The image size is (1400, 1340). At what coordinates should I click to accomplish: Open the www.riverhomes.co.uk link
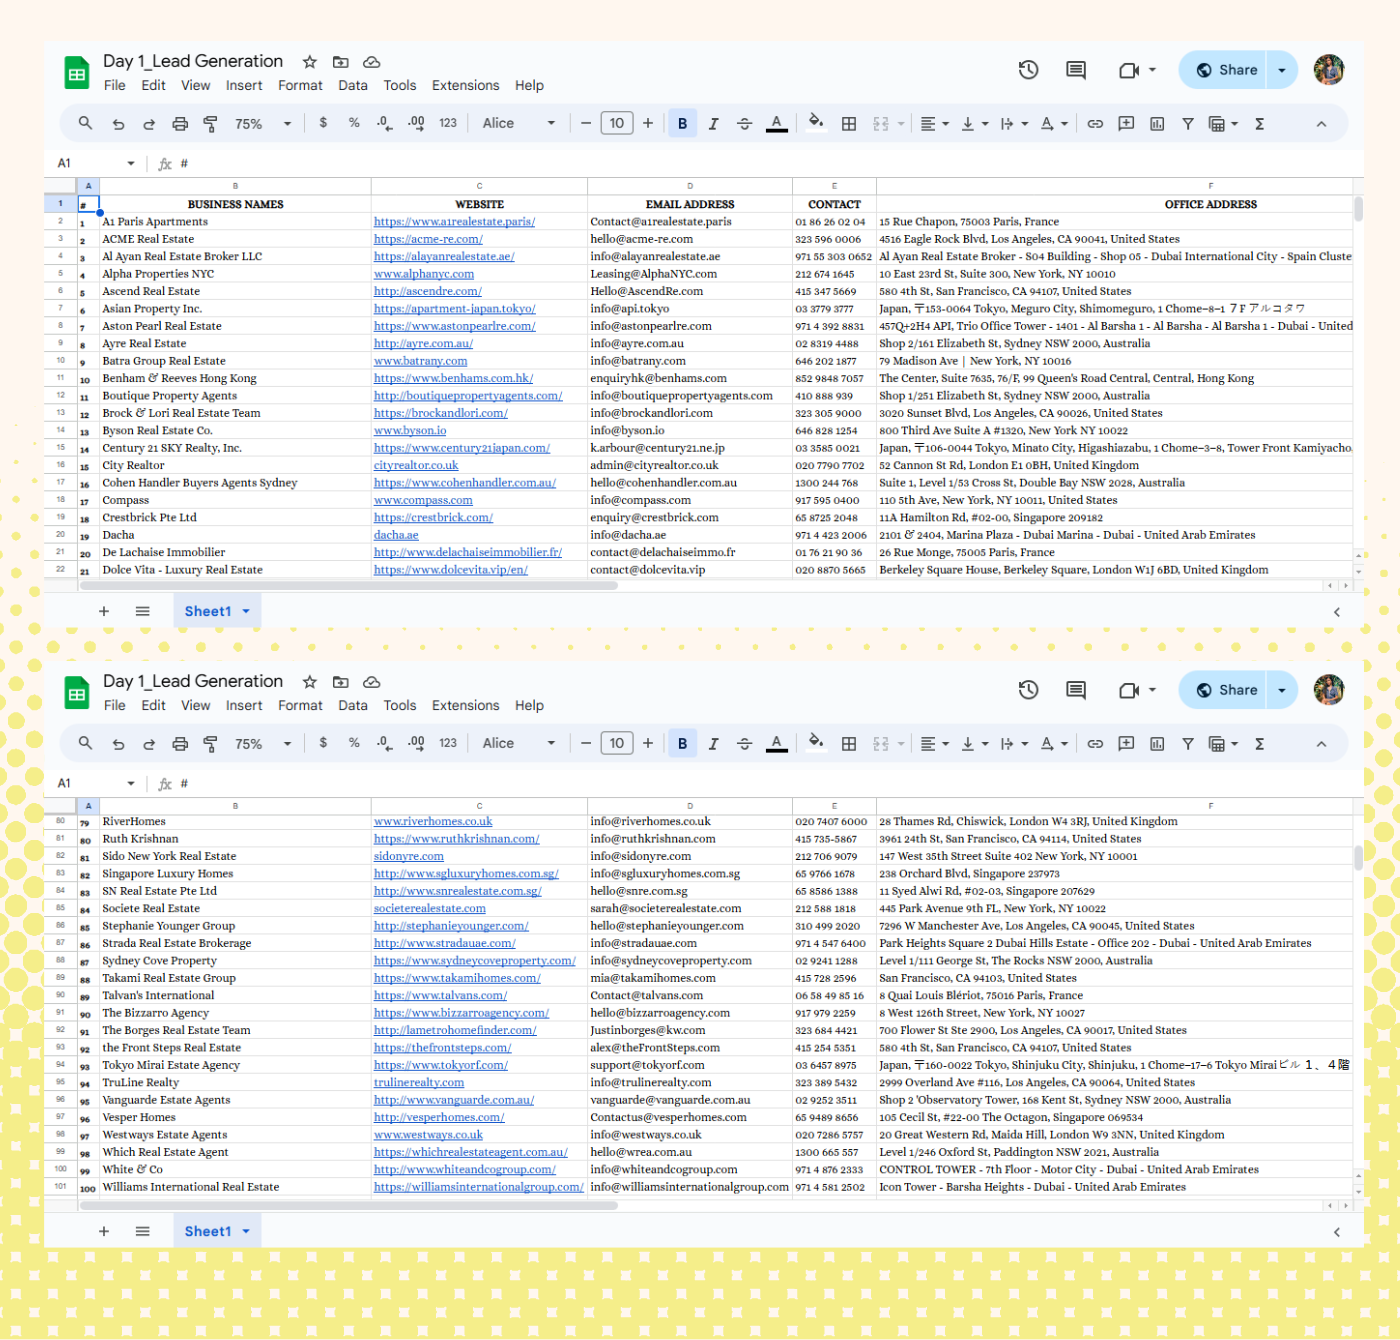coord(433,822)
